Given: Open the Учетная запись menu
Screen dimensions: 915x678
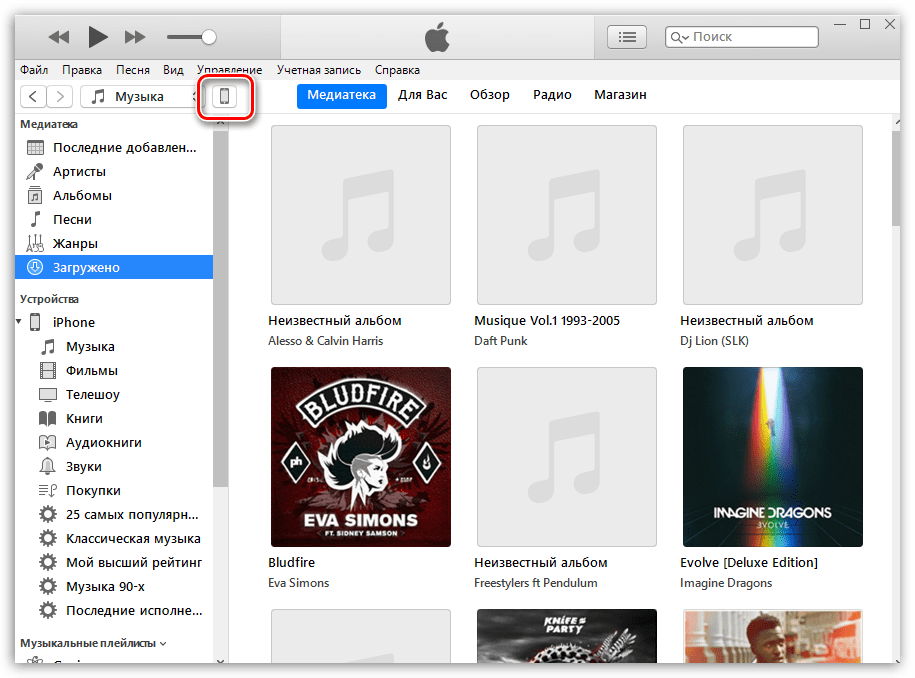Looking at the screenshot, I should coord(319,70).
